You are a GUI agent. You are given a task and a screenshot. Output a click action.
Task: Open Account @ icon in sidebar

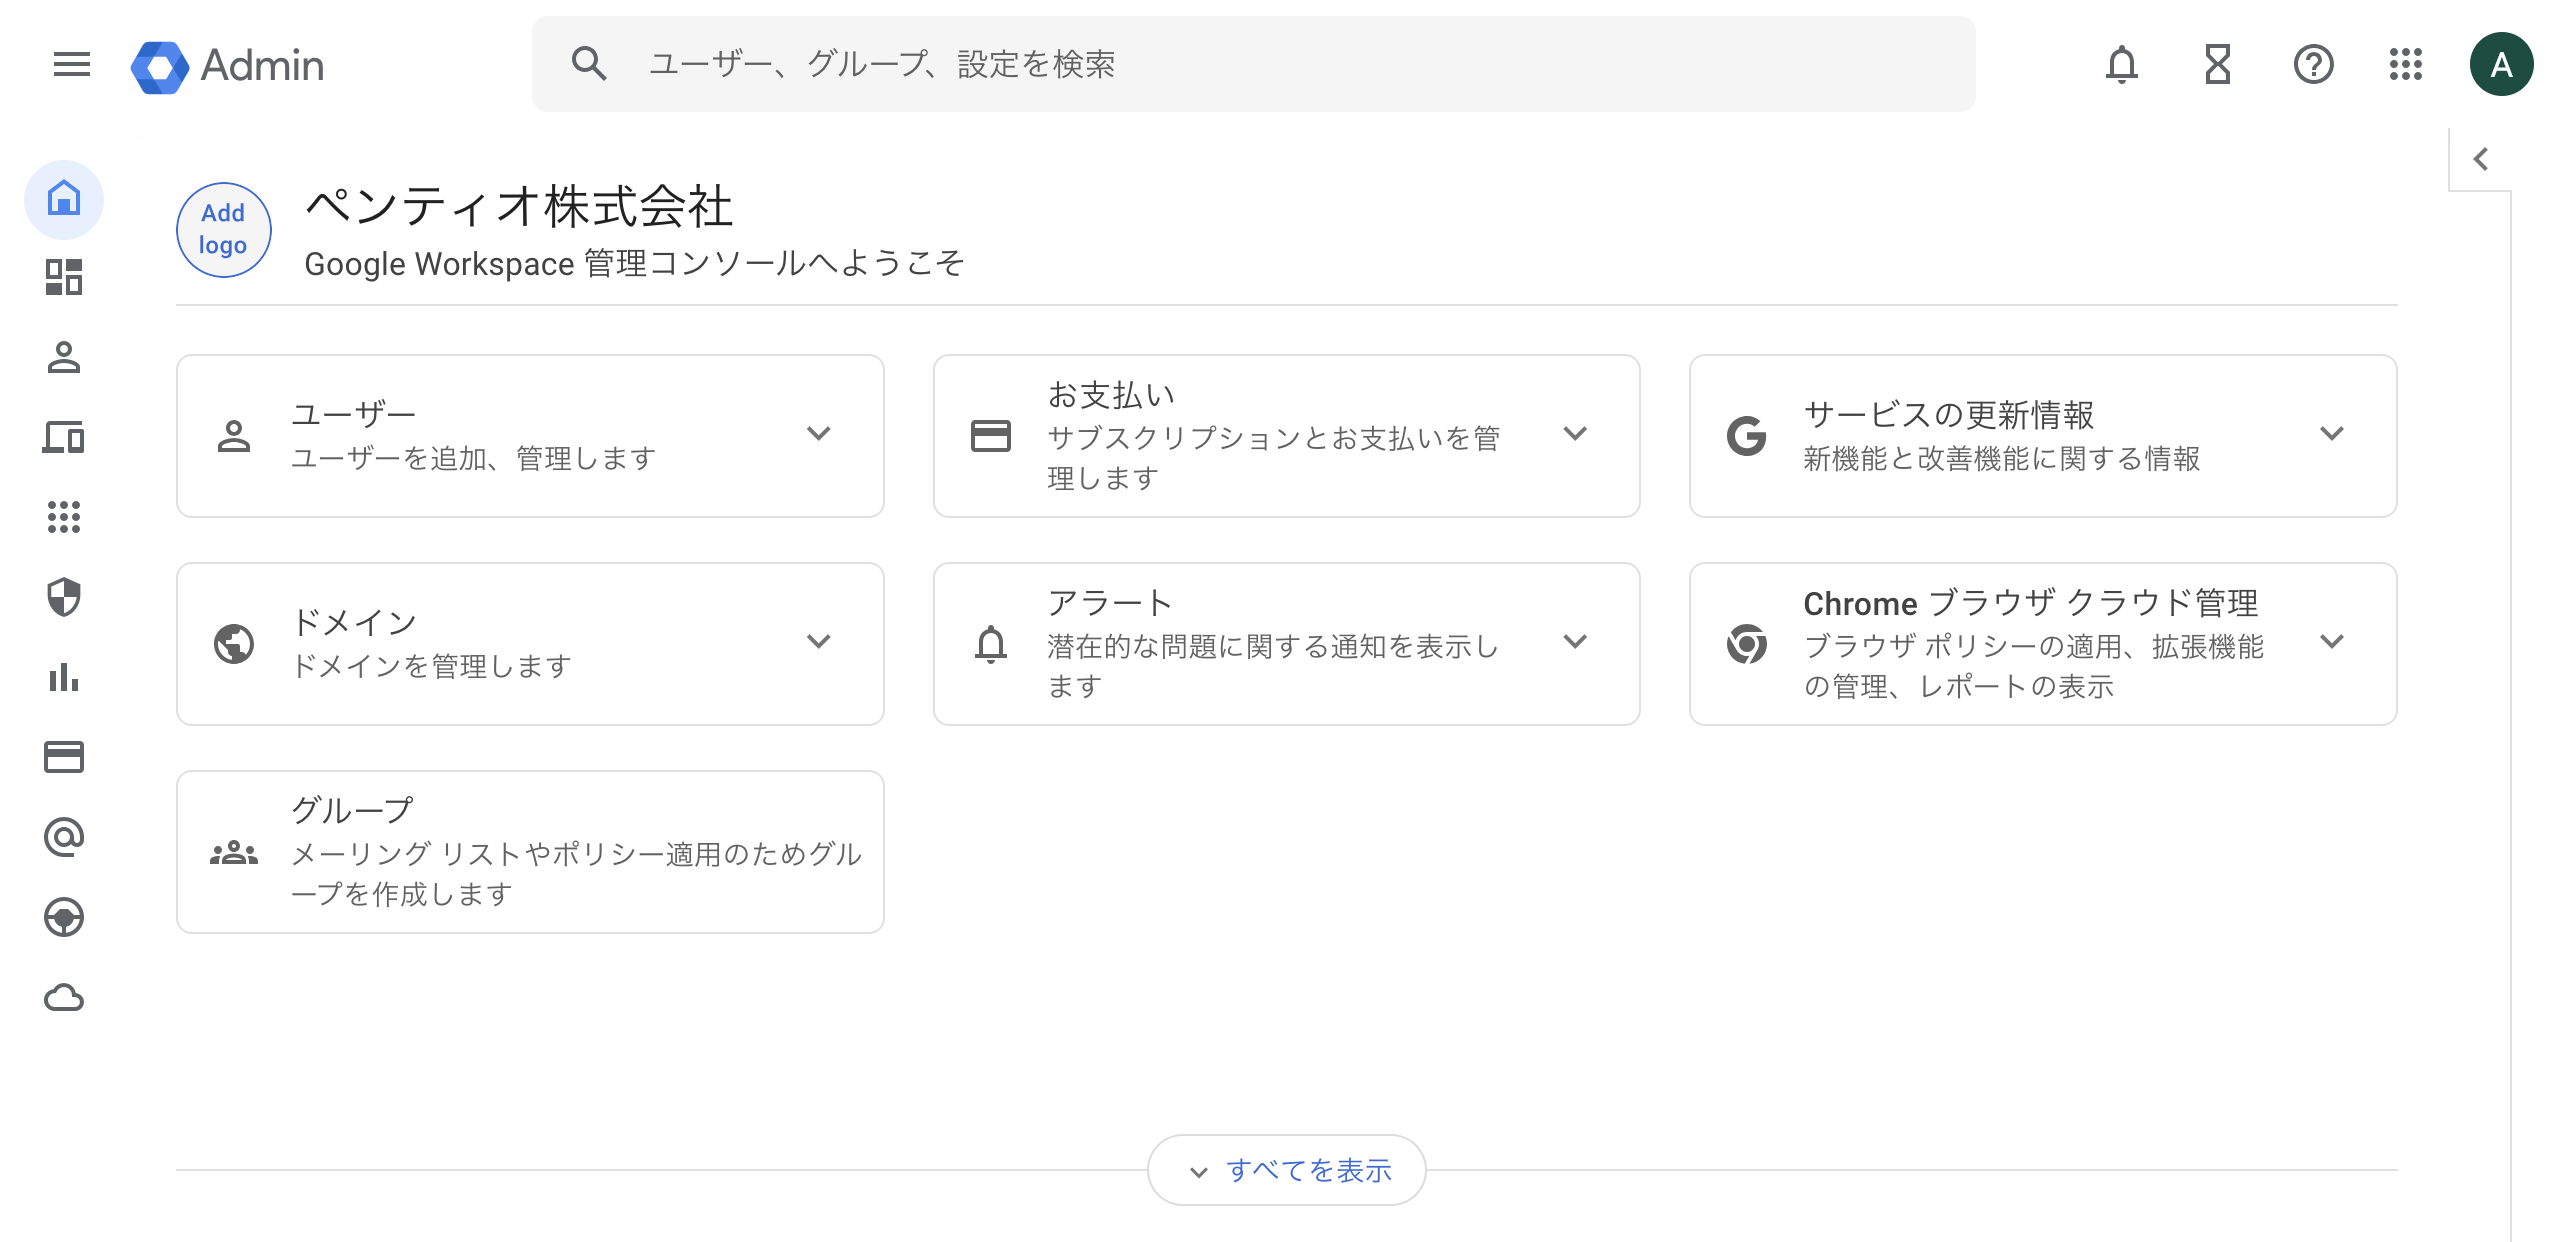64,837
